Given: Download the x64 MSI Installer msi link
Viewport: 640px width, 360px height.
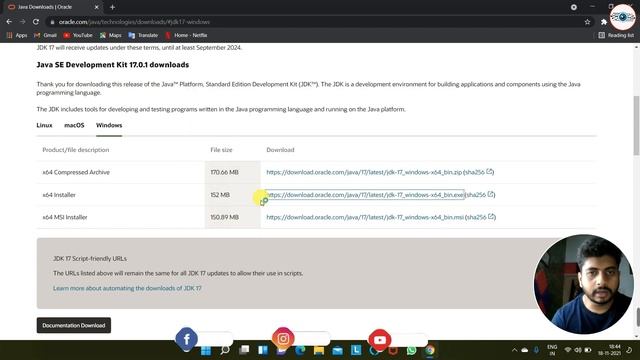Looking at the screenshot, I should click(x=365, y=217).
